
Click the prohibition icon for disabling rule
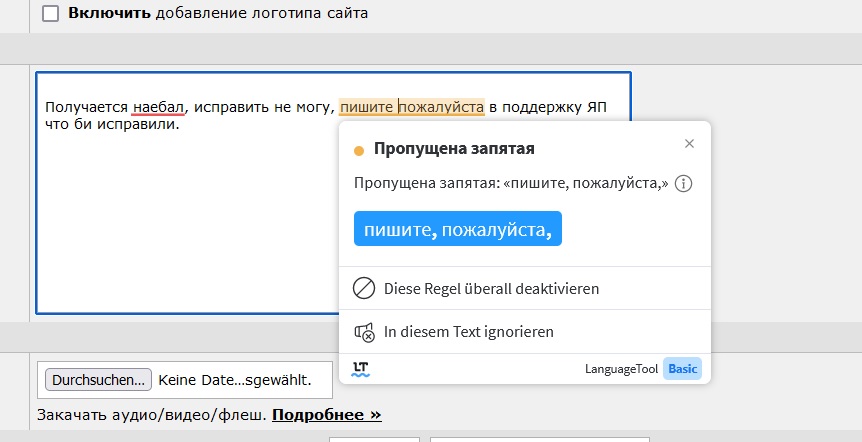[364, 288]
